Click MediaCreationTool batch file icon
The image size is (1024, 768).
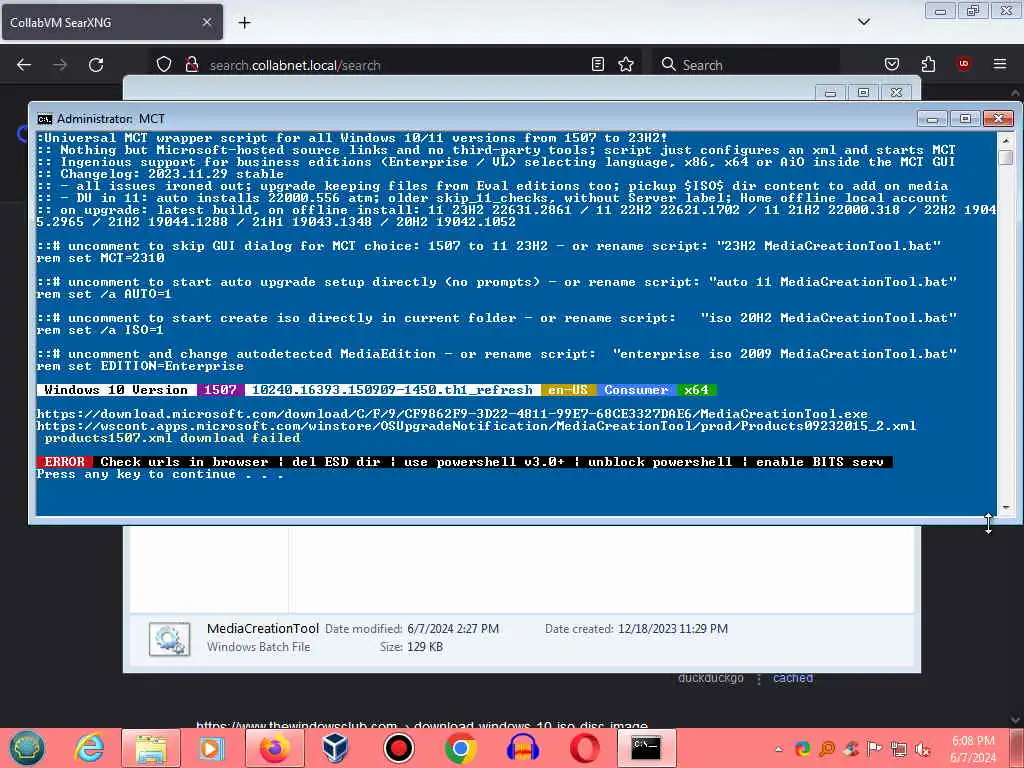click(169, 639)
